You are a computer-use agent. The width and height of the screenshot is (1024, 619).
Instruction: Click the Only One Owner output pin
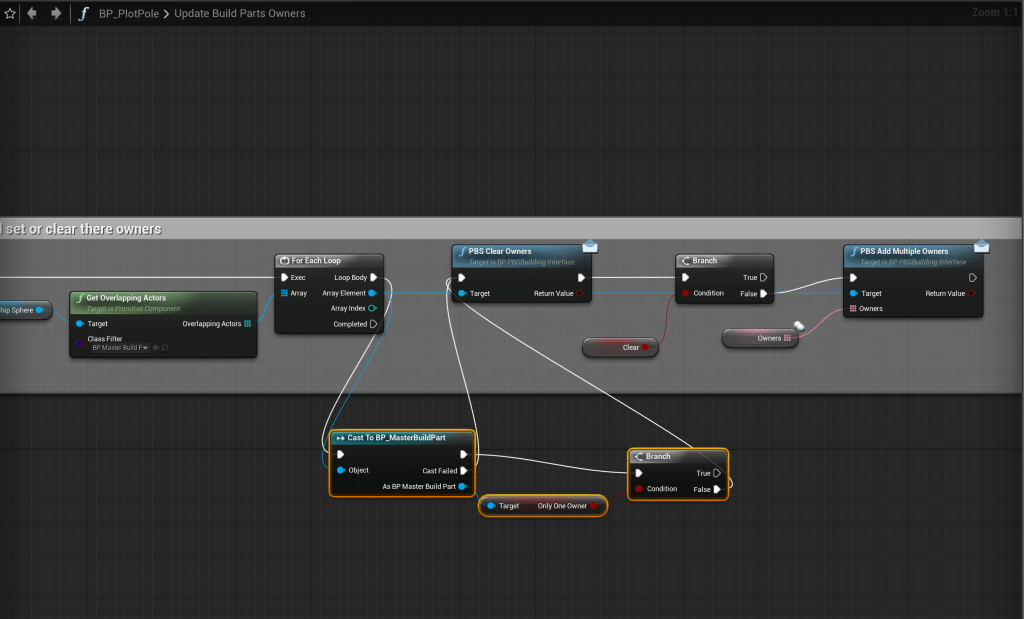pyautogui.click(x=594, y=506)
